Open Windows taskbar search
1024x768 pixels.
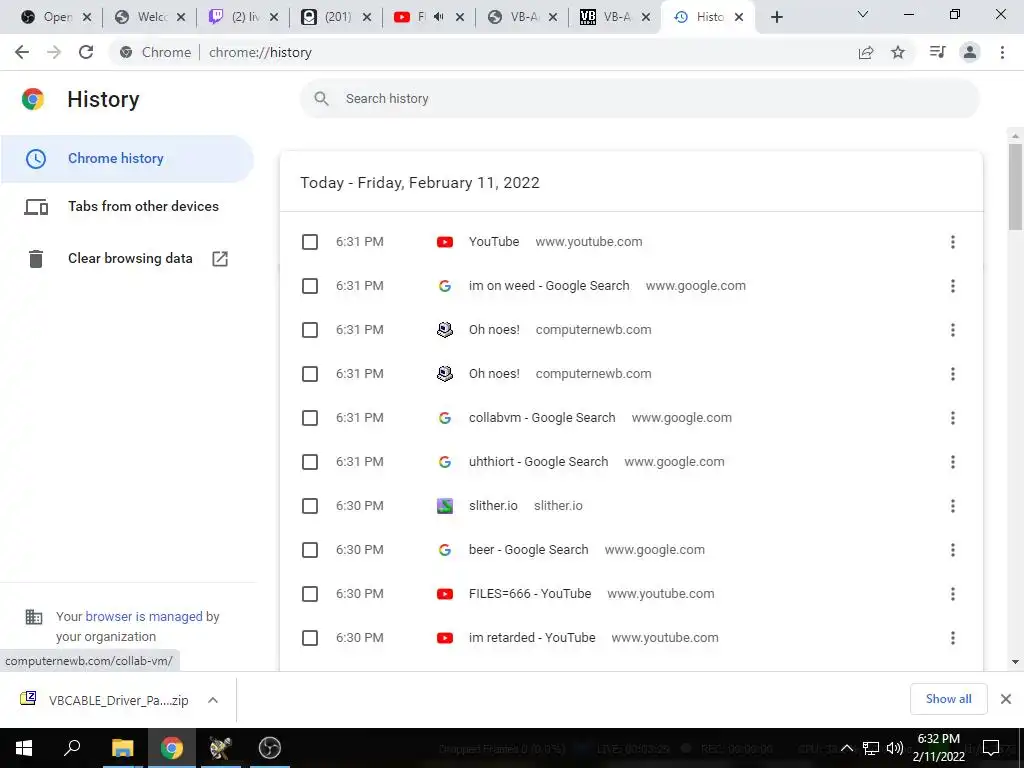(72, 748)
